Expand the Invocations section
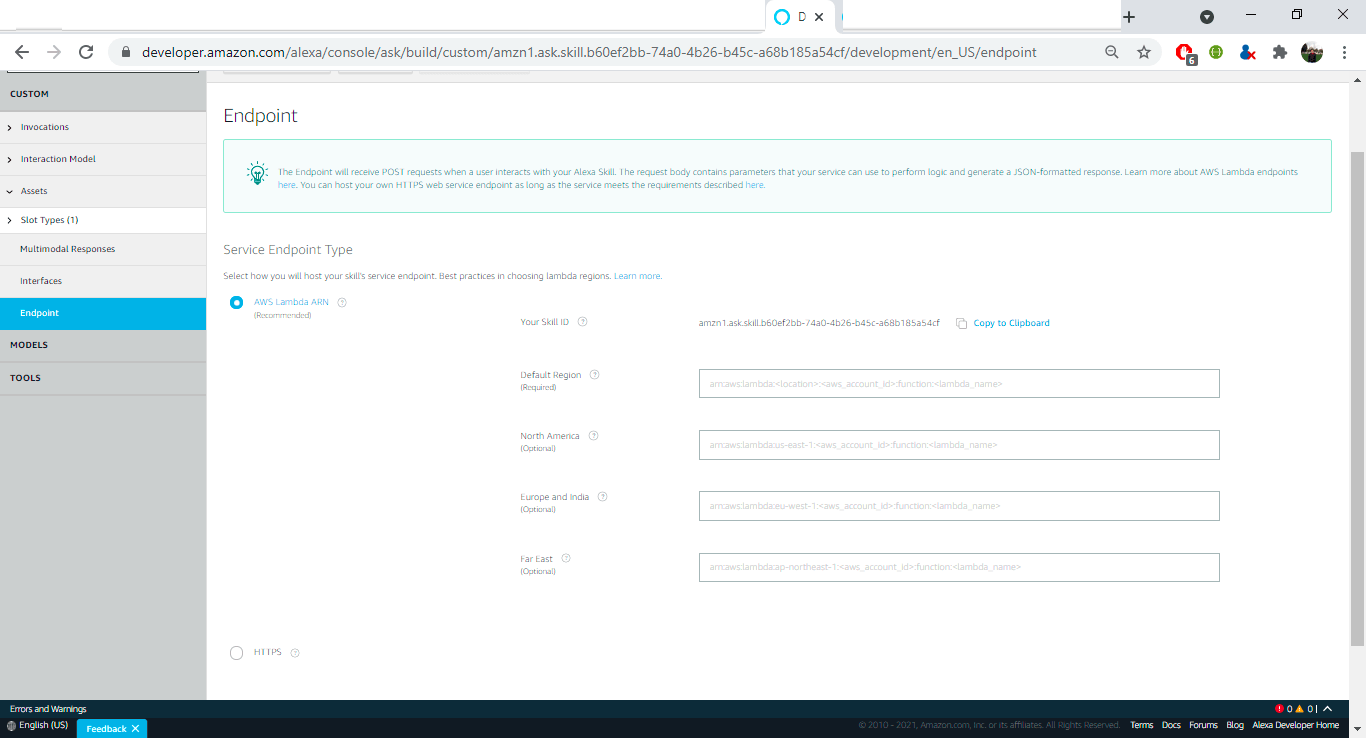 click(103, 127)
